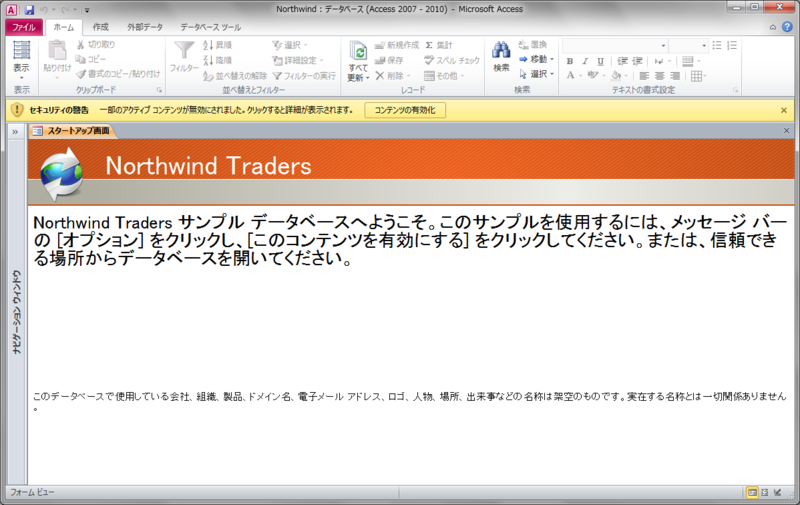
Task: Open the 詳細設定 advanced filter dropdown
Action: [x=298, y=60]
